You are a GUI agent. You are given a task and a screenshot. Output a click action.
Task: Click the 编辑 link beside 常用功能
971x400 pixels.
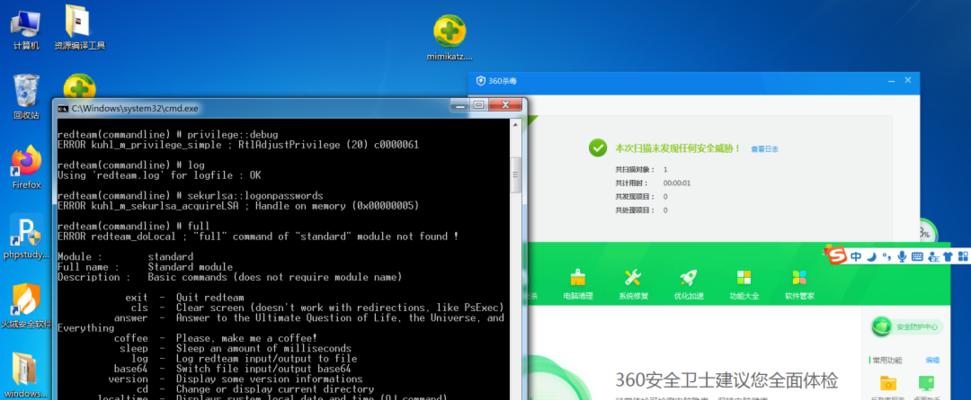tap(932, 360)
